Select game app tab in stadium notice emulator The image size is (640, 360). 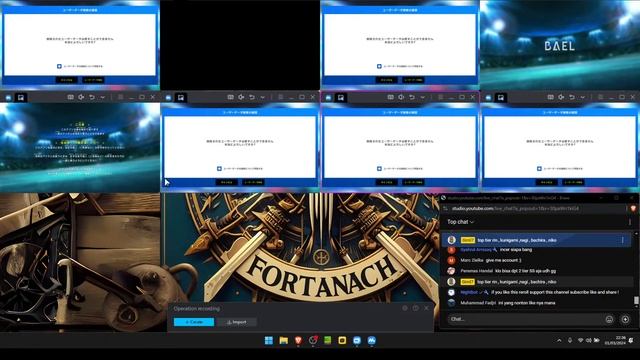20,98
